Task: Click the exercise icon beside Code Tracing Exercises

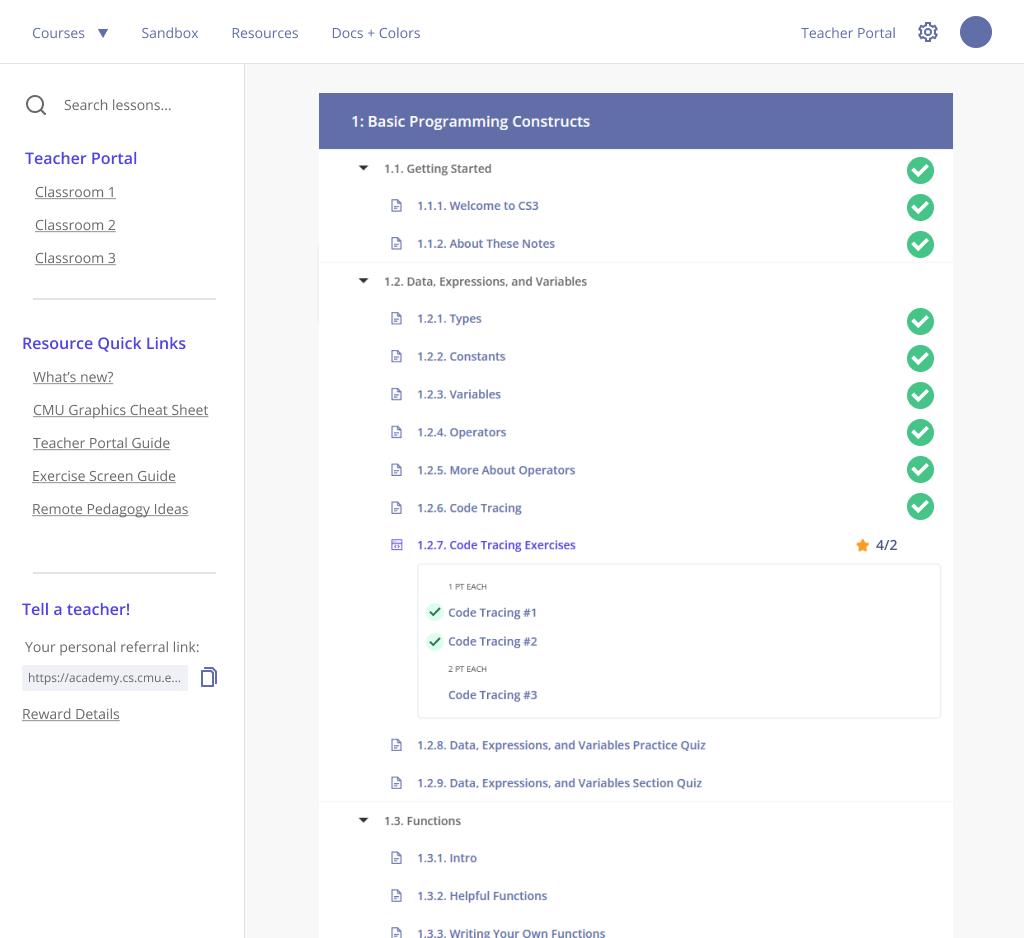Action: coord(396,545)
